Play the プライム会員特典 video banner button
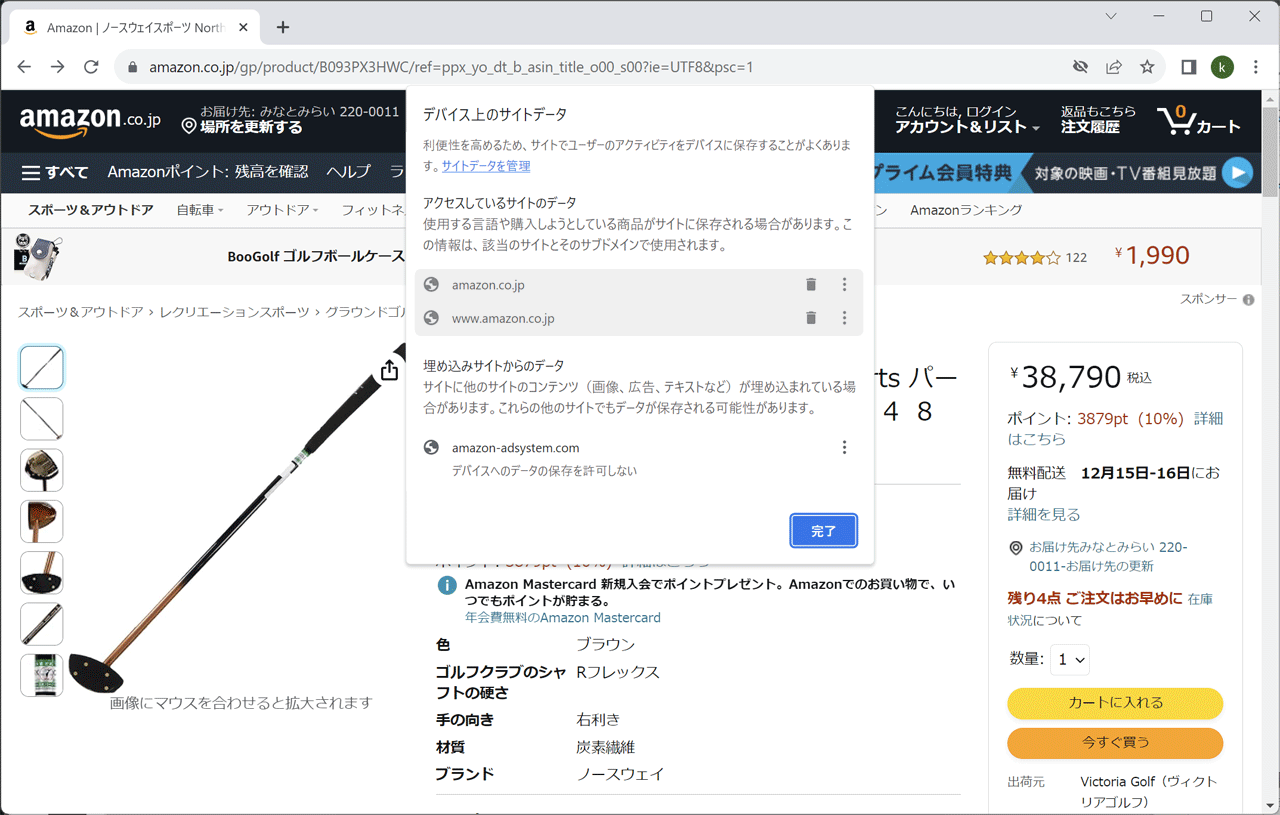Screen dimensions: 1280x815 1238,172
